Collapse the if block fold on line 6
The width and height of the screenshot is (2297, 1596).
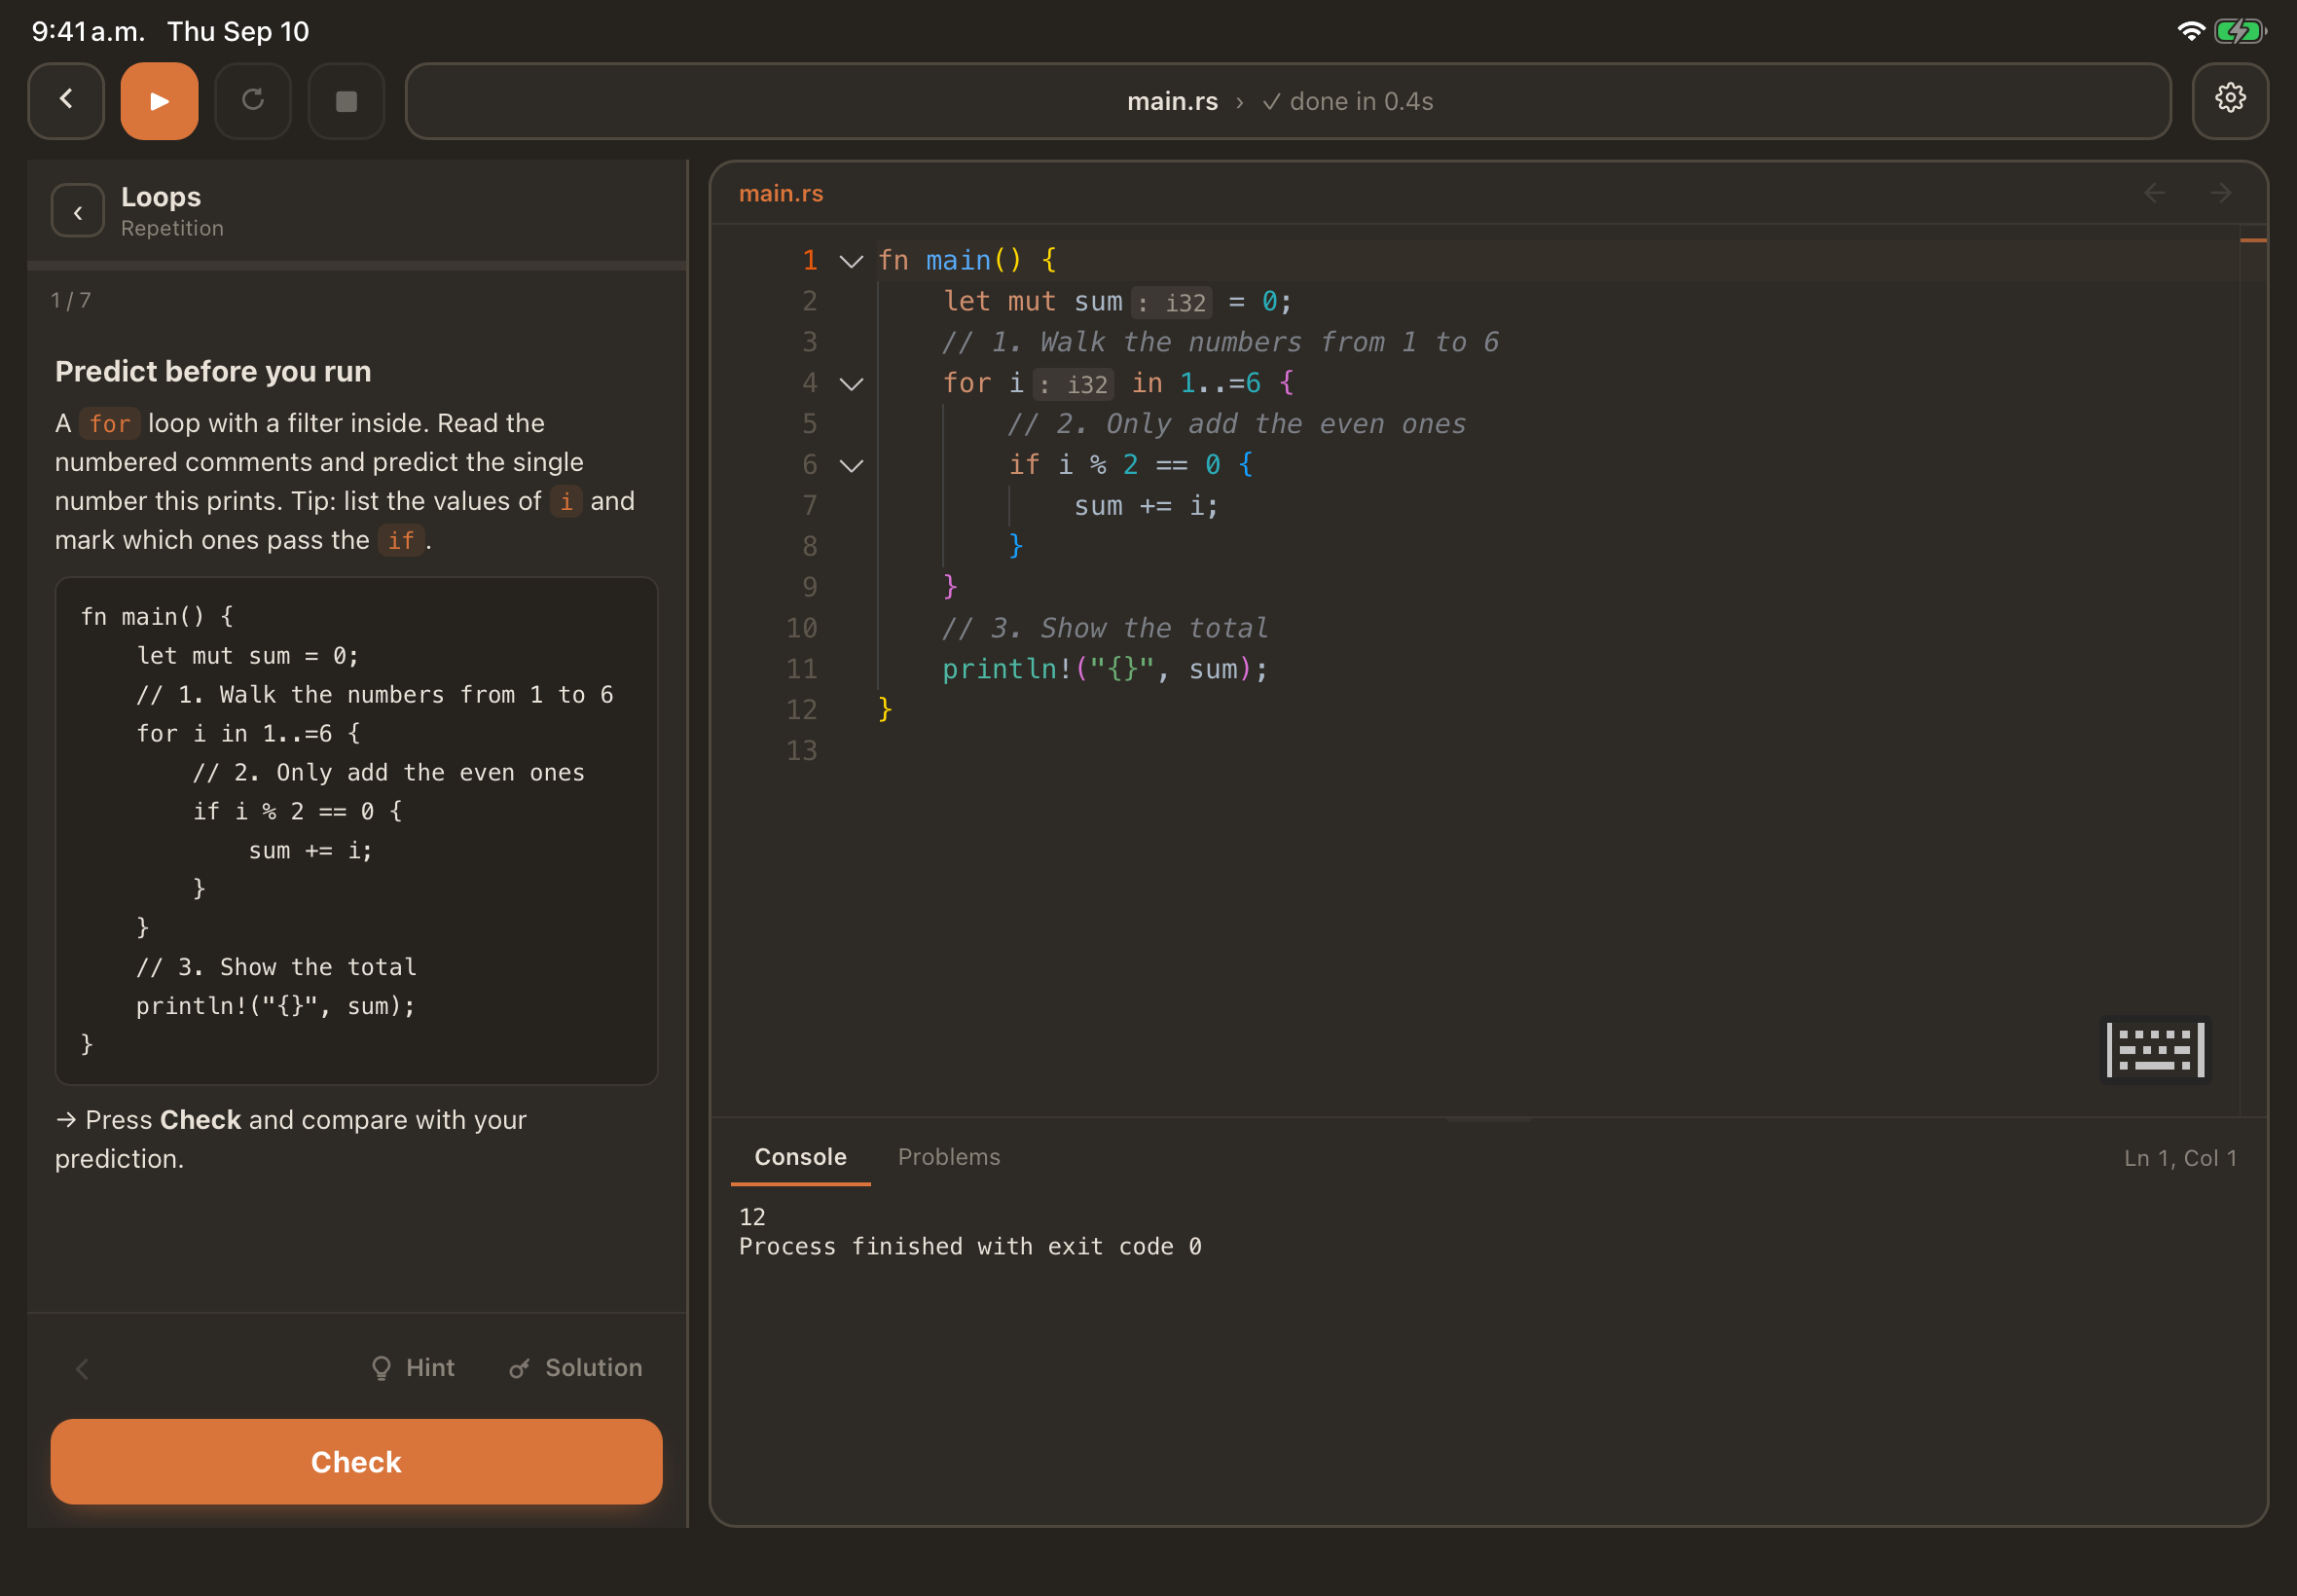tap(851, 466)
